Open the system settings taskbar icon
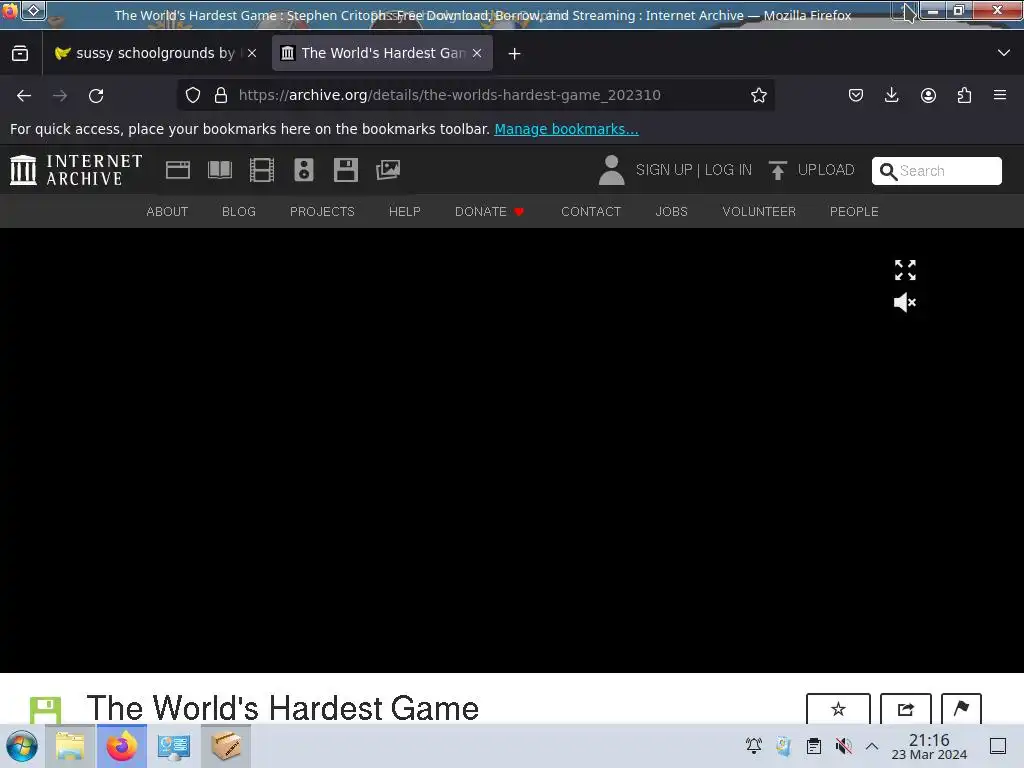 pos(174,746)
